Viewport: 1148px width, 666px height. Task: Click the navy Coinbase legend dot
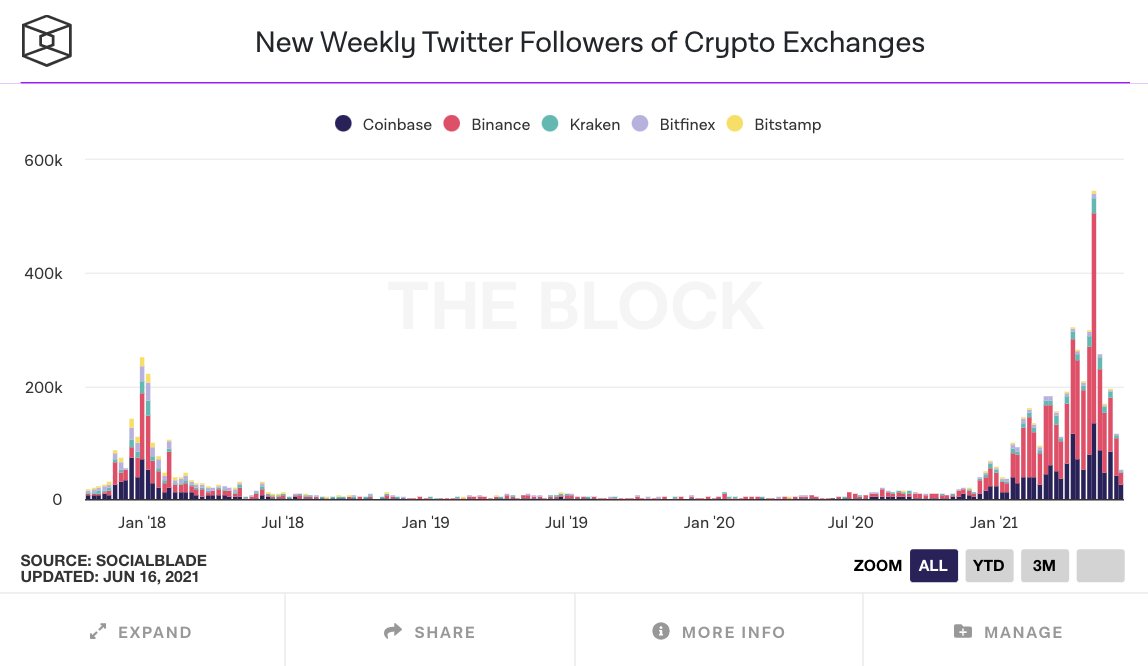click(345, 124)
